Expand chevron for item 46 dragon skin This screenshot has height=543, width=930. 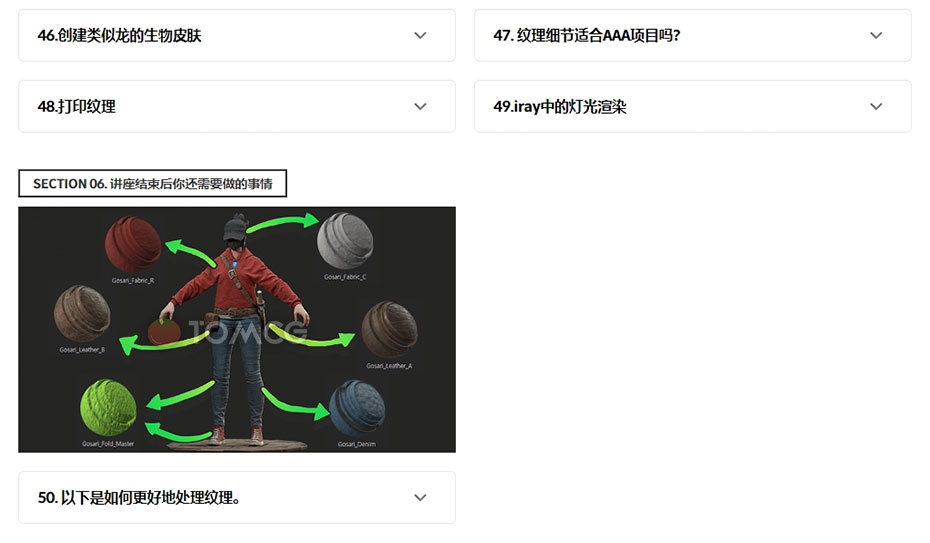coord(420,36)
